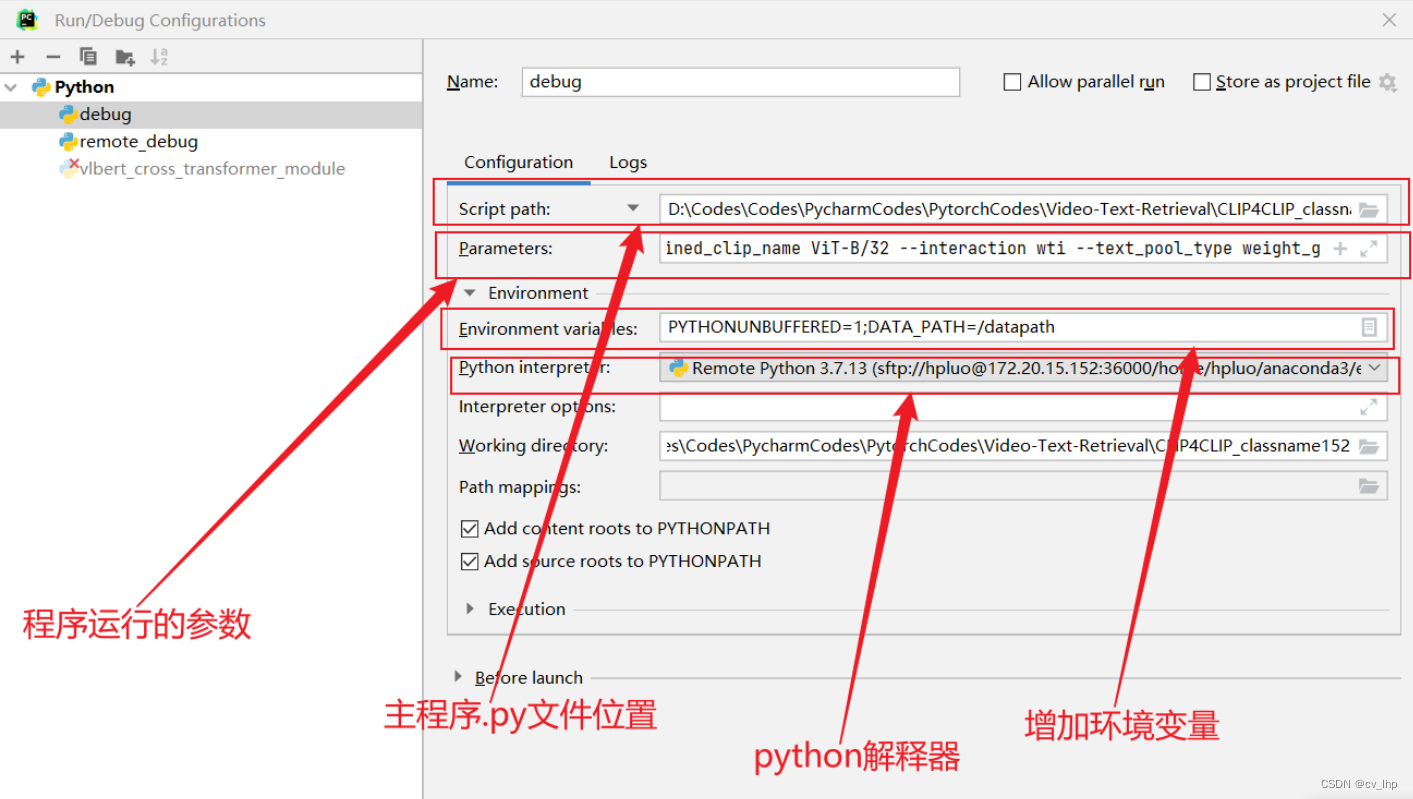Edit environment variables list icon
The image size is (1413, 799).
(1369, 327)
